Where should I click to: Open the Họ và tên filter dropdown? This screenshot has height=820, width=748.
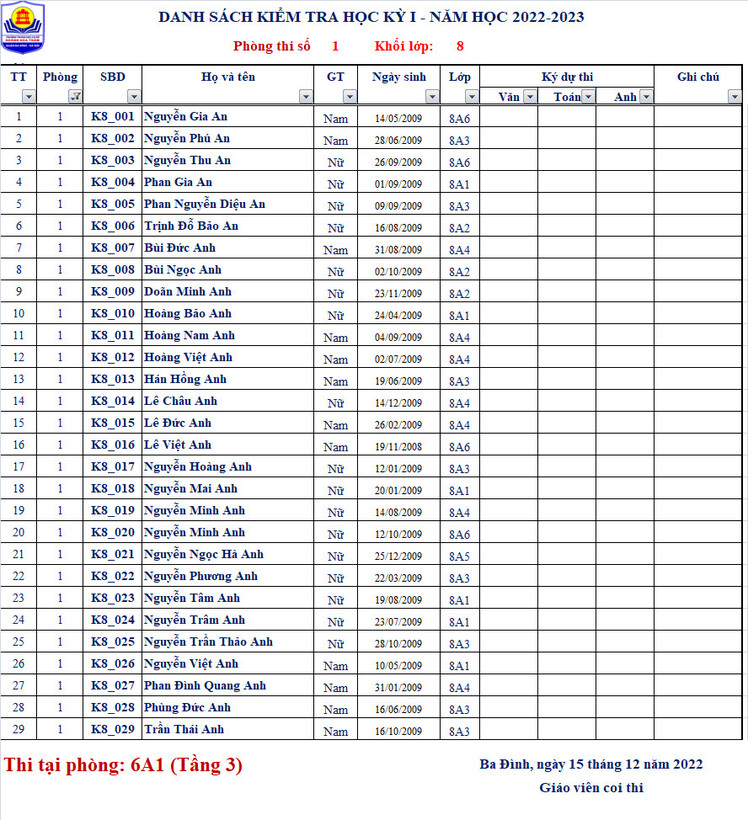(306, 97)
